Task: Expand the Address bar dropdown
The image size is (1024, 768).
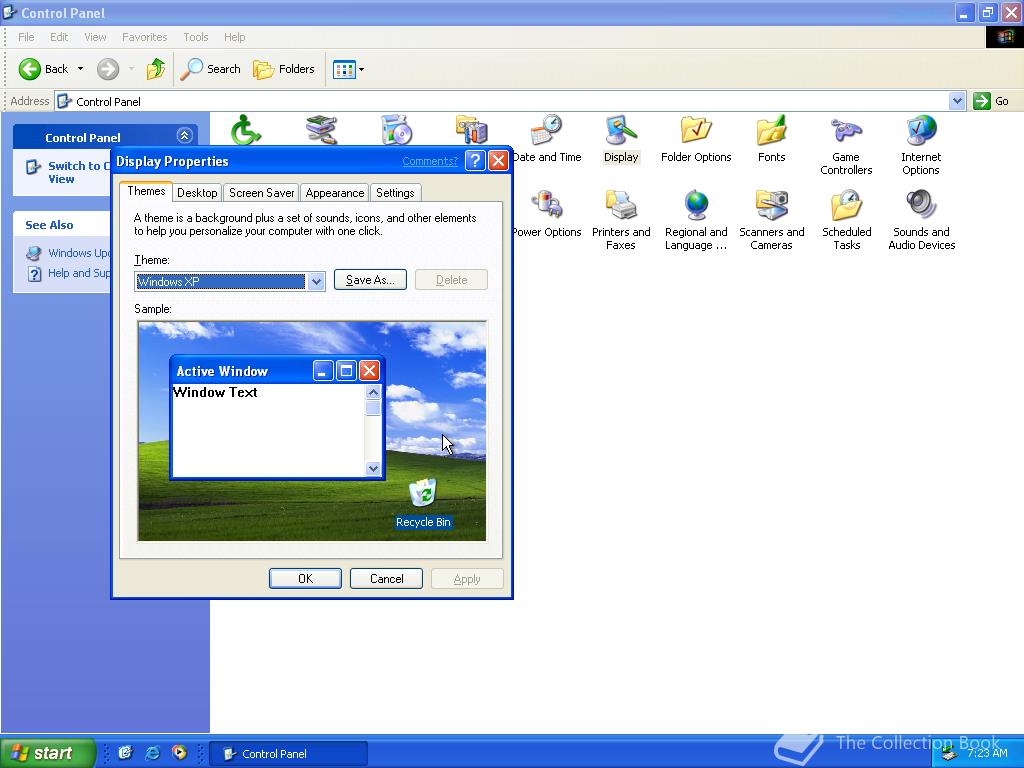Action: [x=957, y=101]
